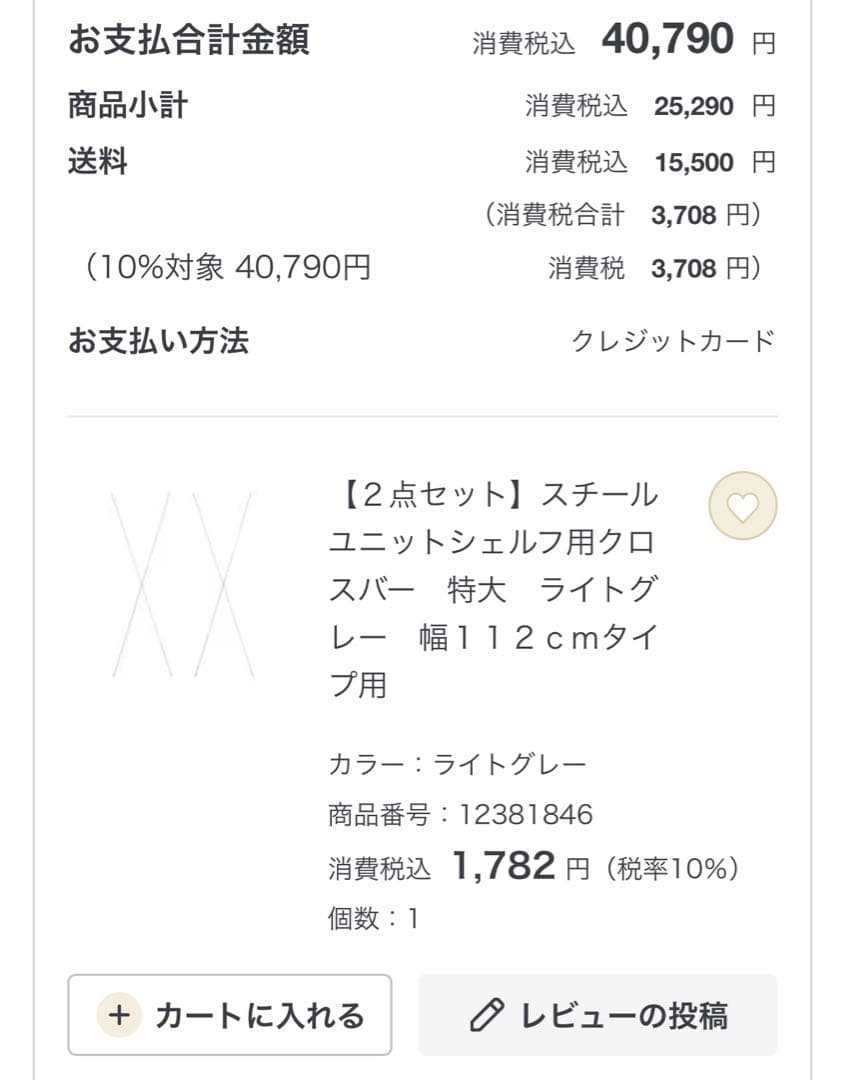
Task: Click the 40,790 円 total amount
Action: pos(686,41)
